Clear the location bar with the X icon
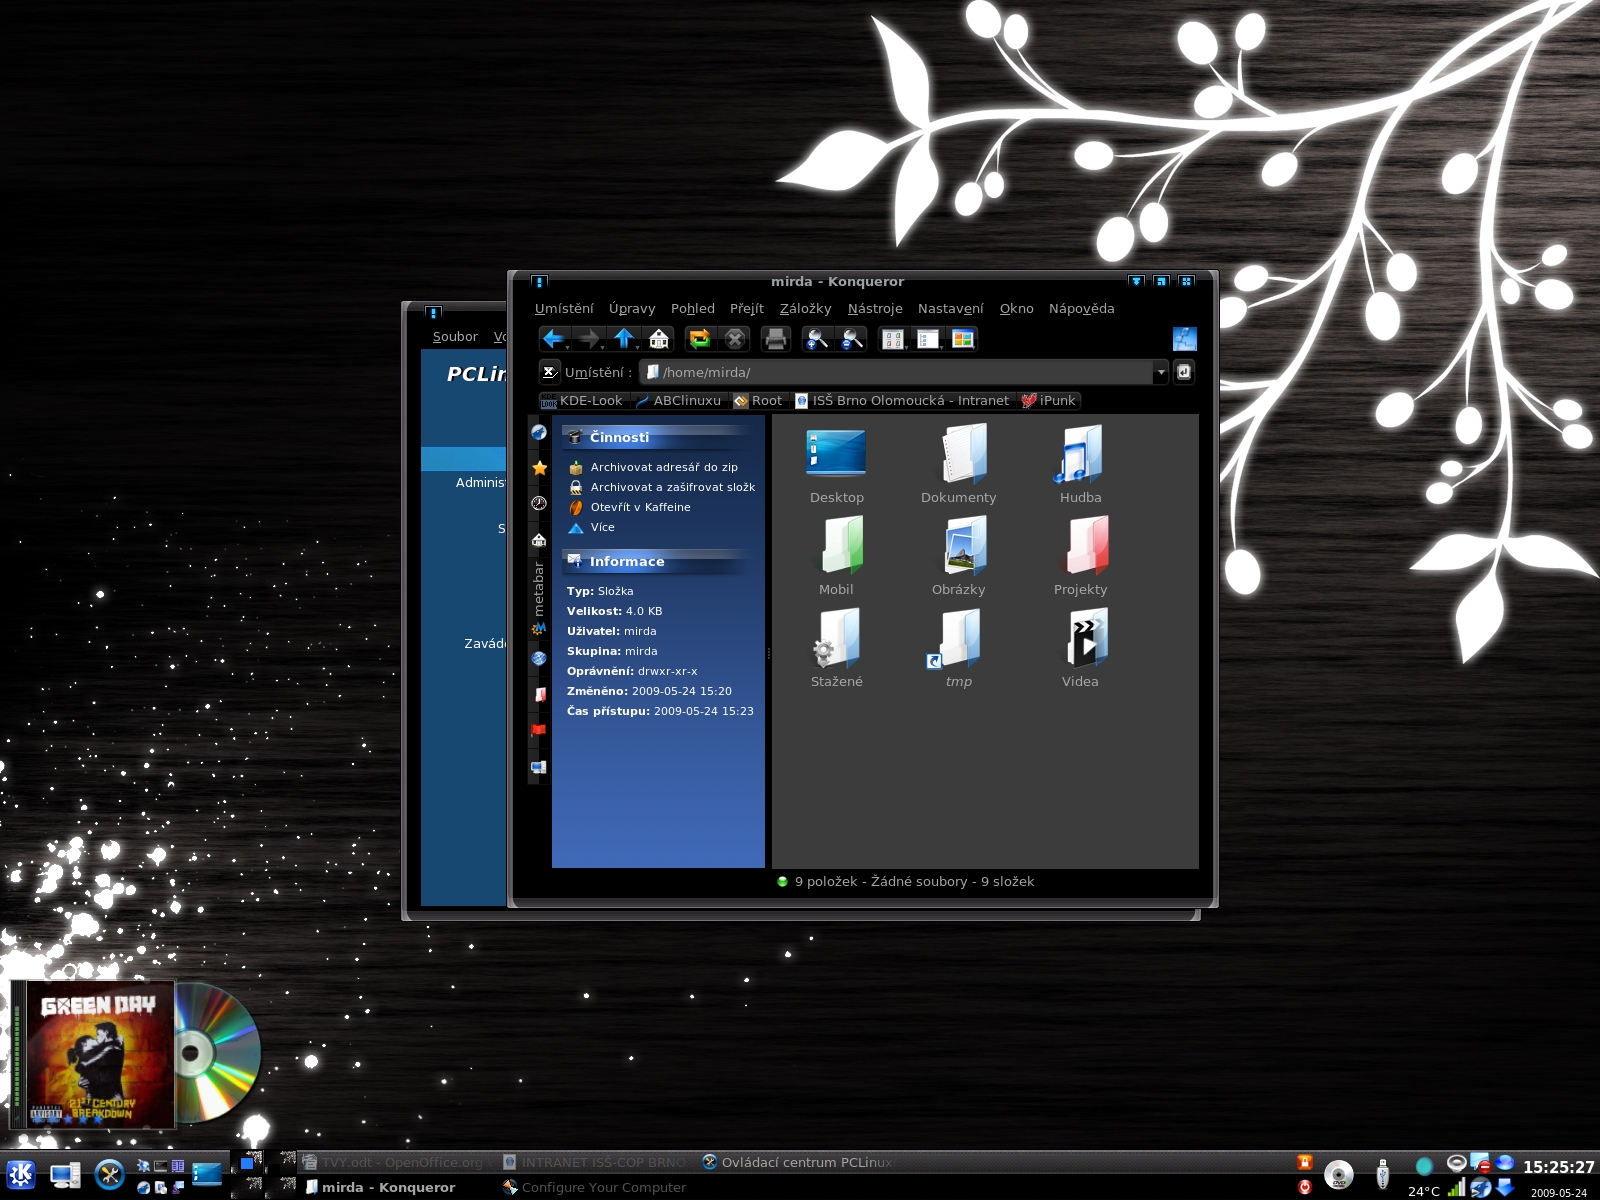Image resolution: width=1600 pixels, height=1200 pixels. pos(549,372)
